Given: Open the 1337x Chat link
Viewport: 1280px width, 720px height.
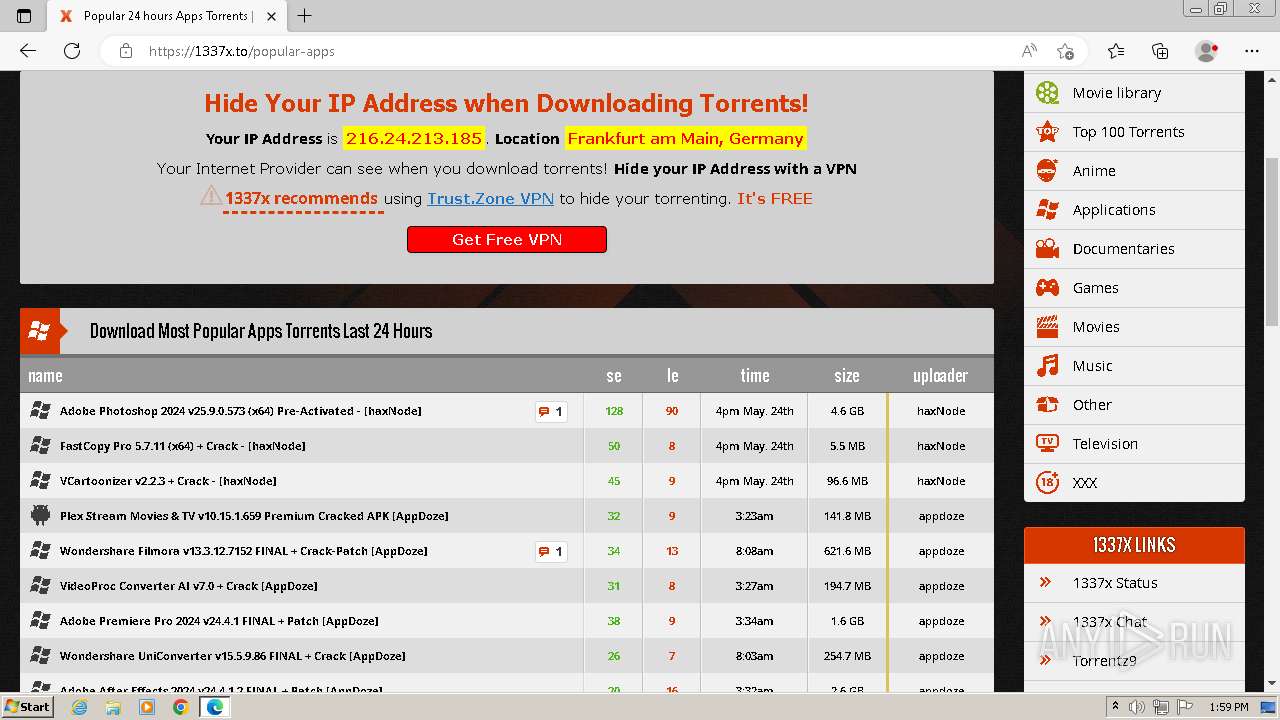Looking at the screenshot, I should tap(1110, 622).
